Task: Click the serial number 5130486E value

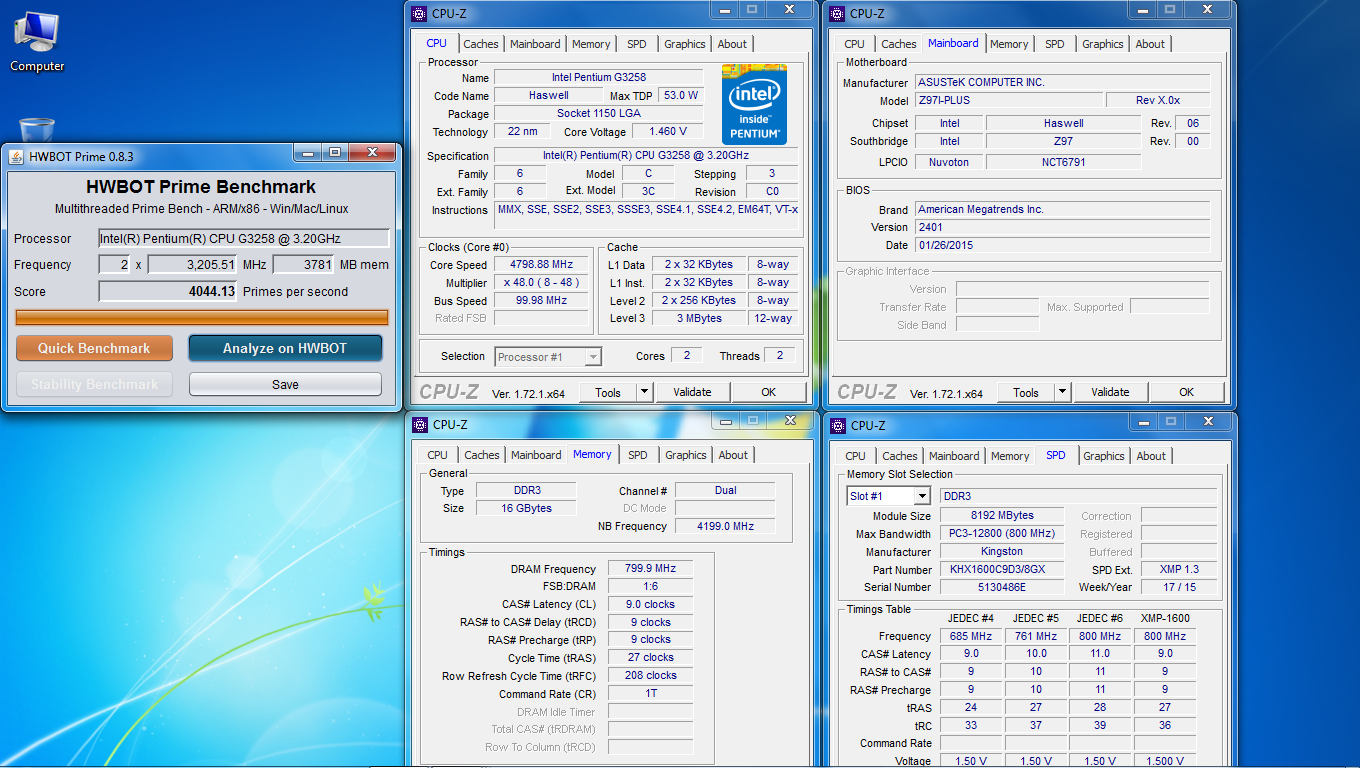Action: pyautogui.click(x=1001, y=587)
